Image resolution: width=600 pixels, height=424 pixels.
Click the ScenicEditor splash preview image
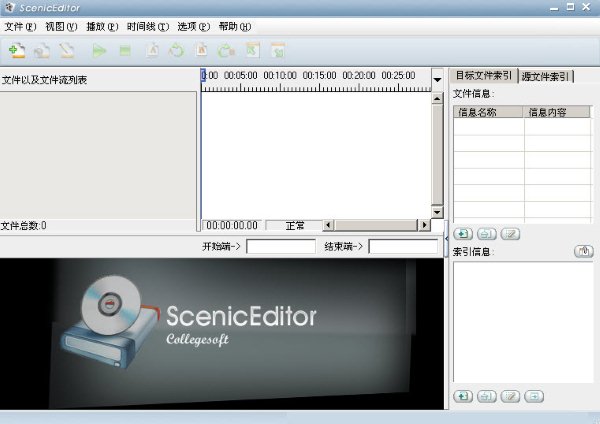222,334
